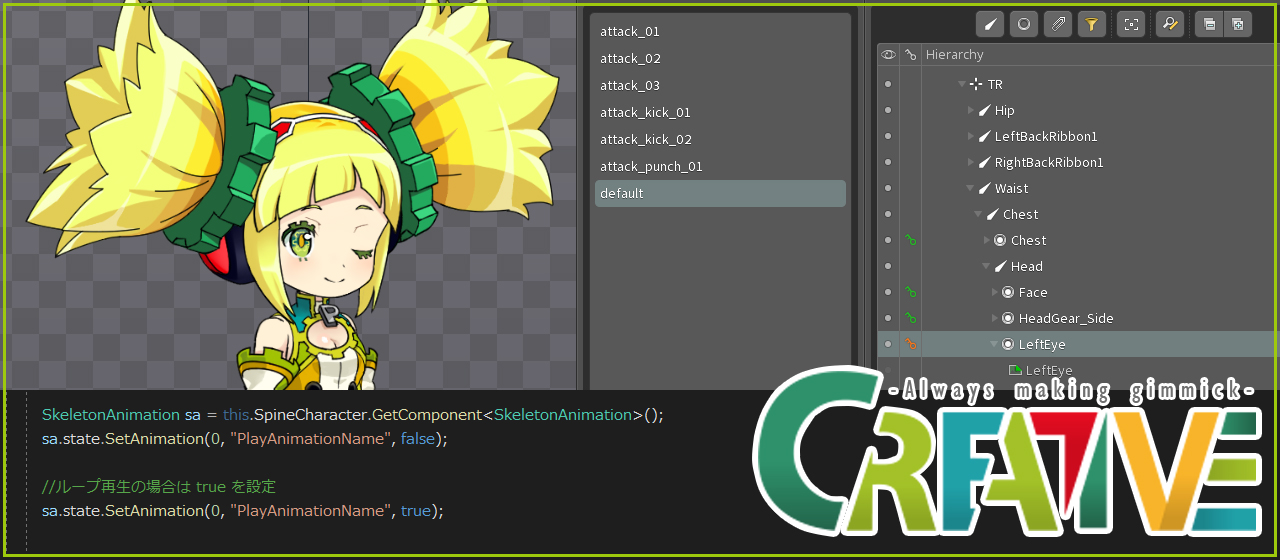Image resolution: width=1280 pixels, height=560 pixels.
Task: Choose the attack_punch_01 animation entry
Action: (x=651, y=167)
